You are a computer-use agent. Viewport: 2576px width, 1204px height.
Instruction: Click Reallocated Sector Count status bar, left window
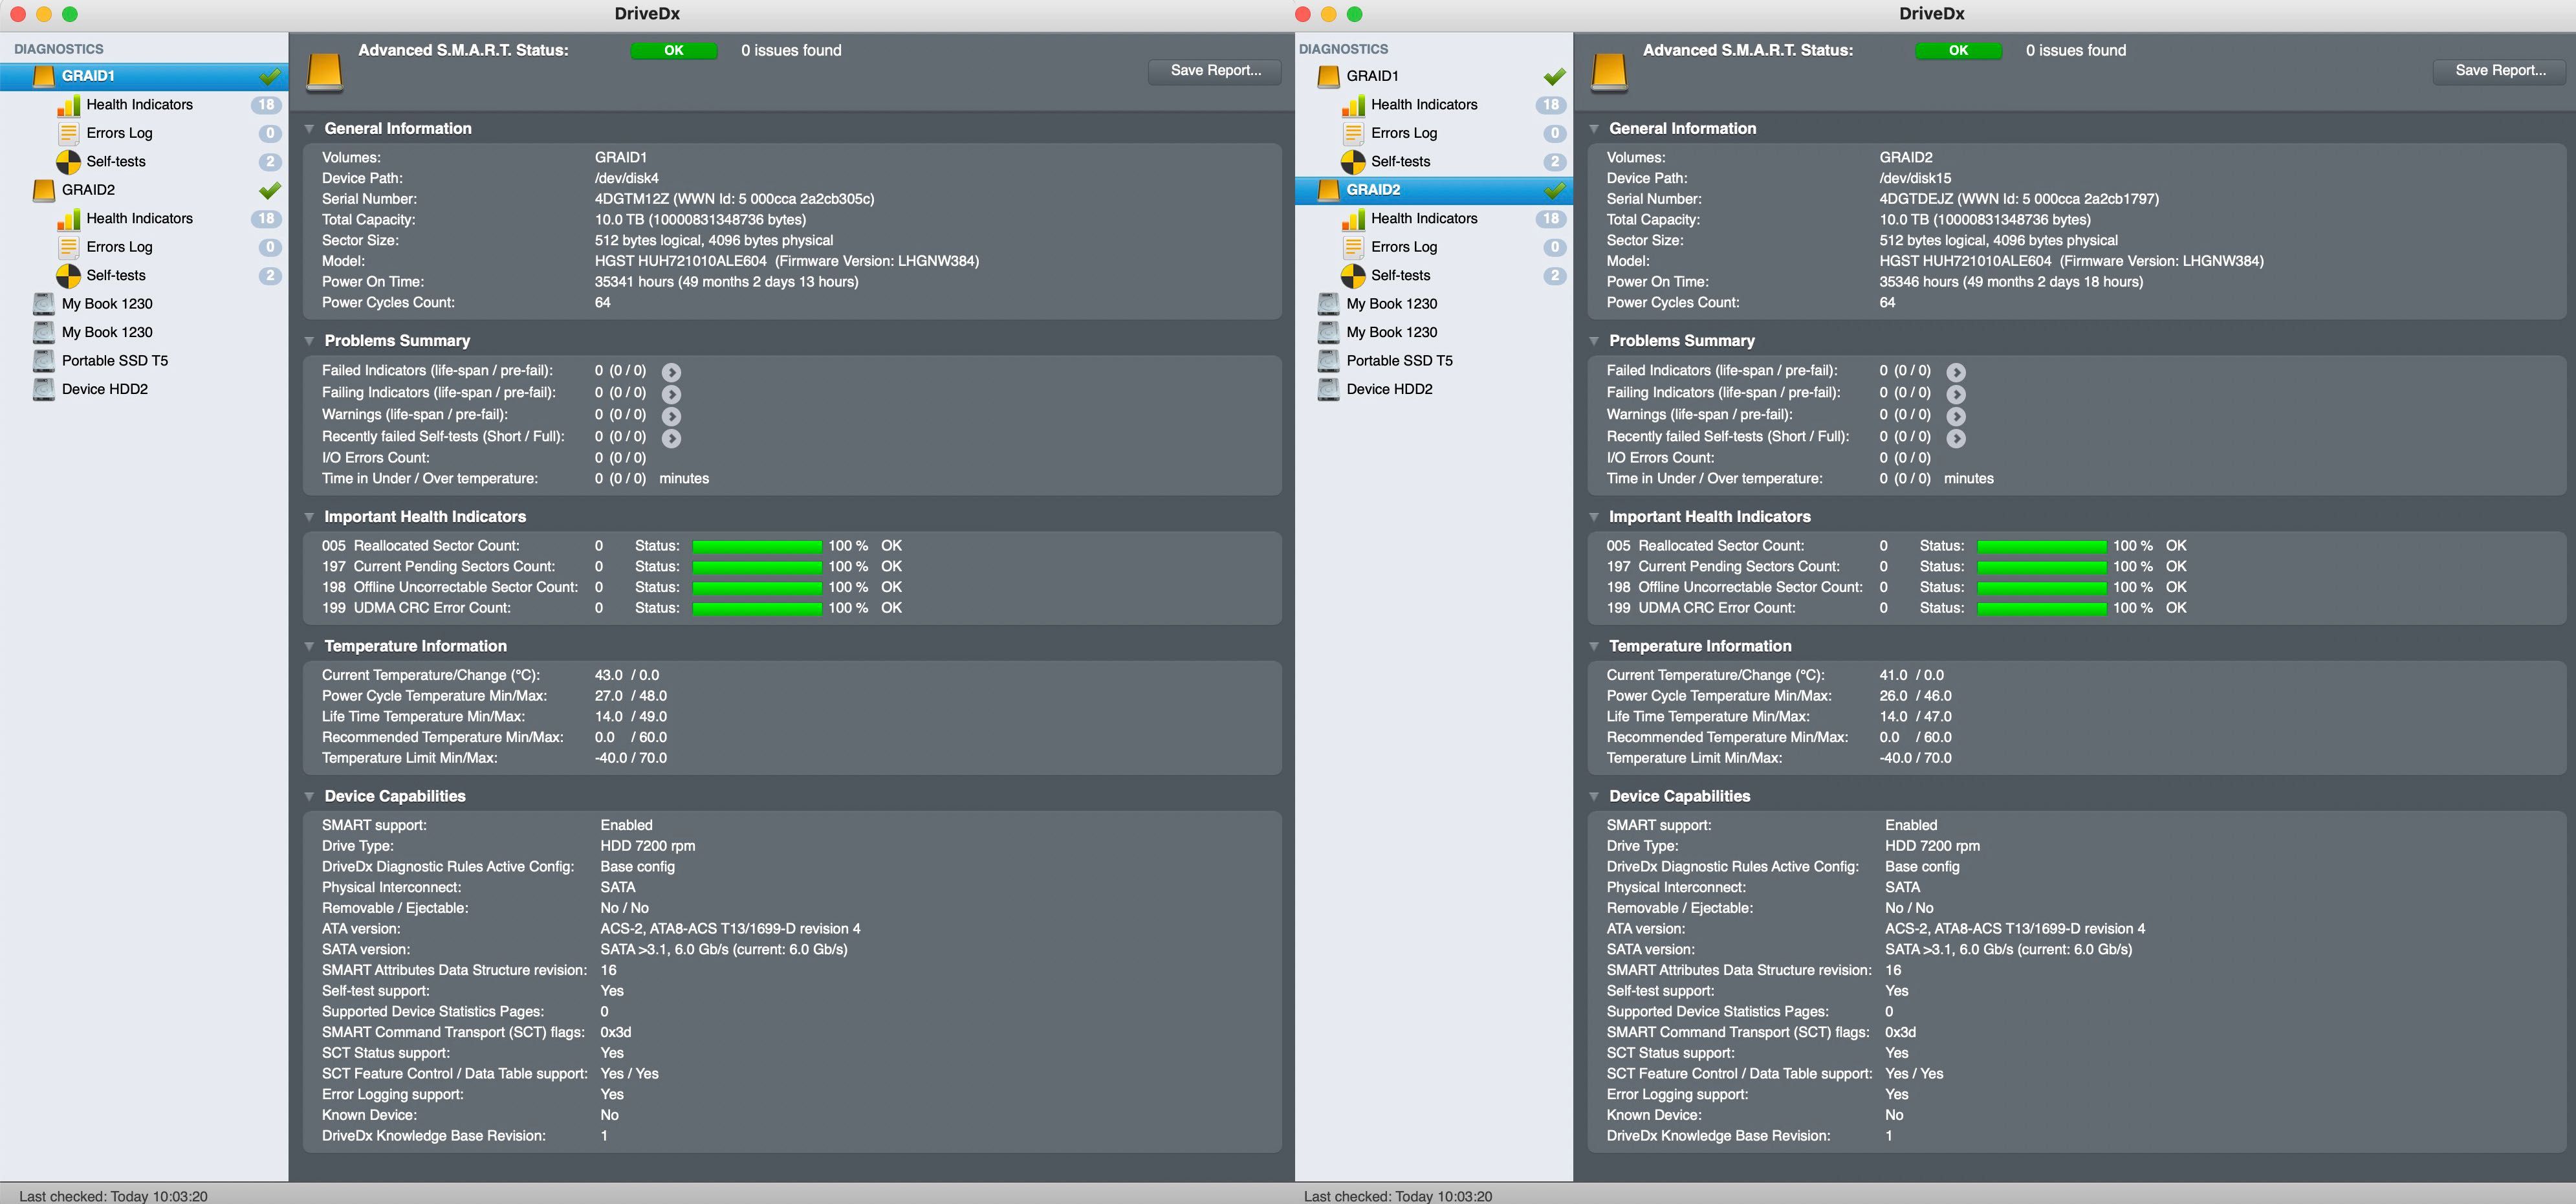point(757,547)
